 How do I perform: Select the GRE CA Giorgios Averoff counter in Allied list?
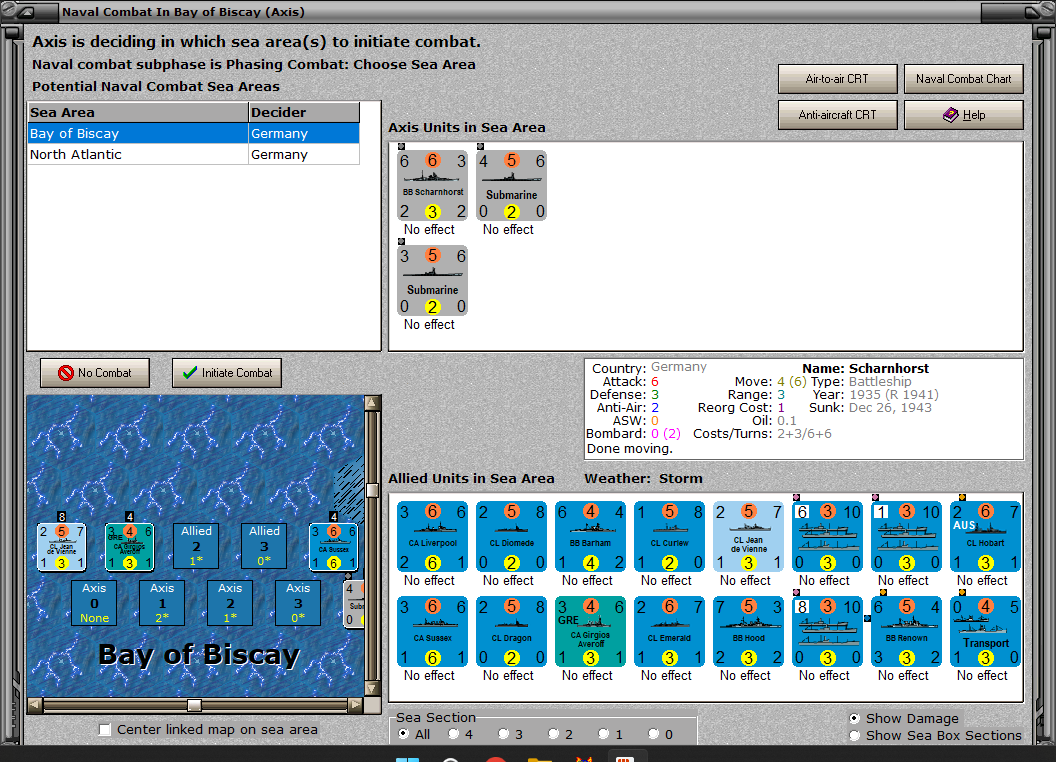coord(590,632)
